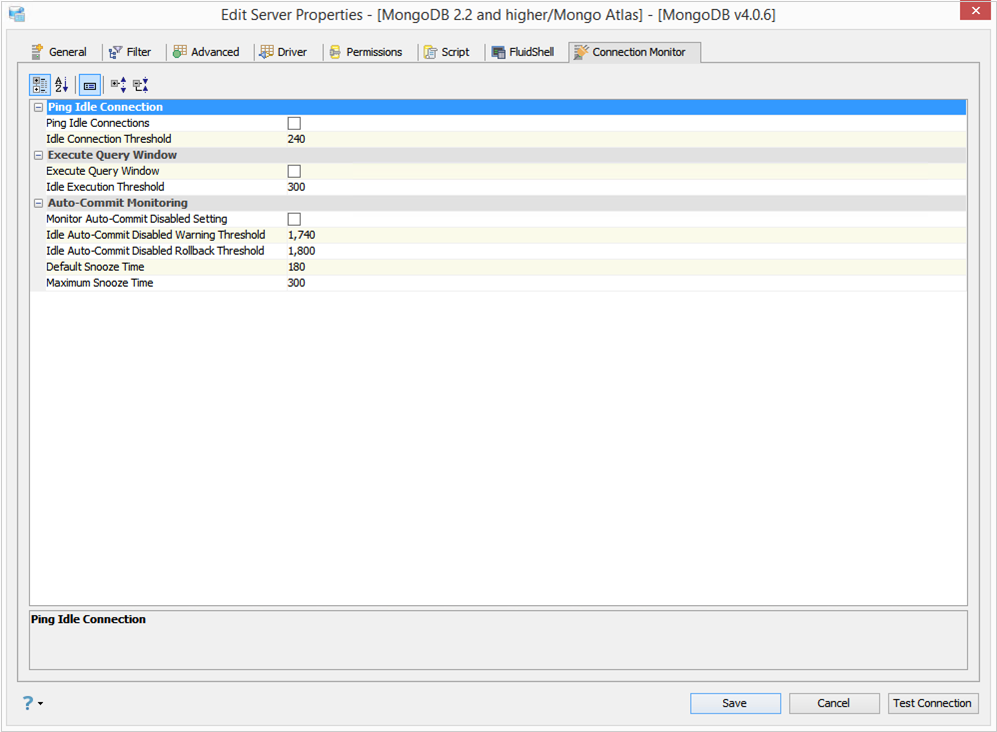Click the application icon in title bar
The image size is (997, 732).
pyautogui.click(x=17, y=14)
